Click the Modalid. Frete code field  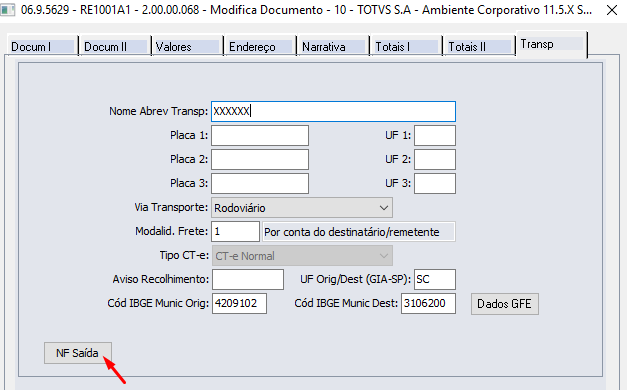click(x=235, y=232)
